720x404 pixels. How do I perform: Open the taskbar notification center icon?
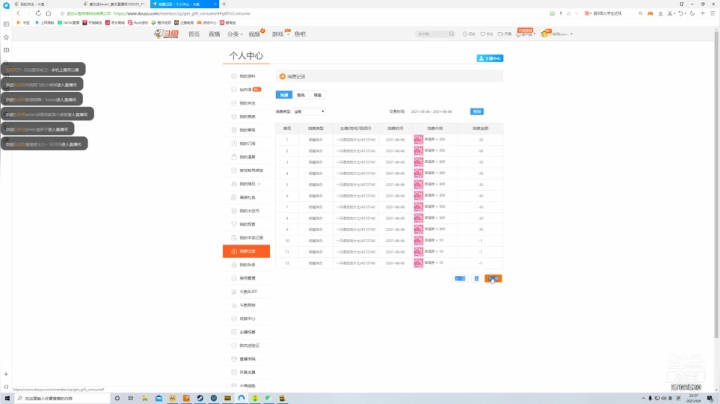tap(710, 398)
